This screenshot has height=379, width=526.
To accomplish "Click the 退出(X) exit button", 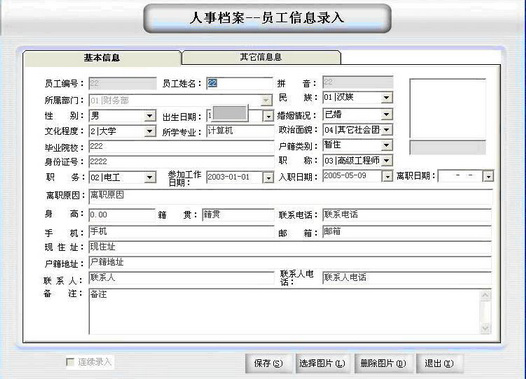I will coord(439,364).
